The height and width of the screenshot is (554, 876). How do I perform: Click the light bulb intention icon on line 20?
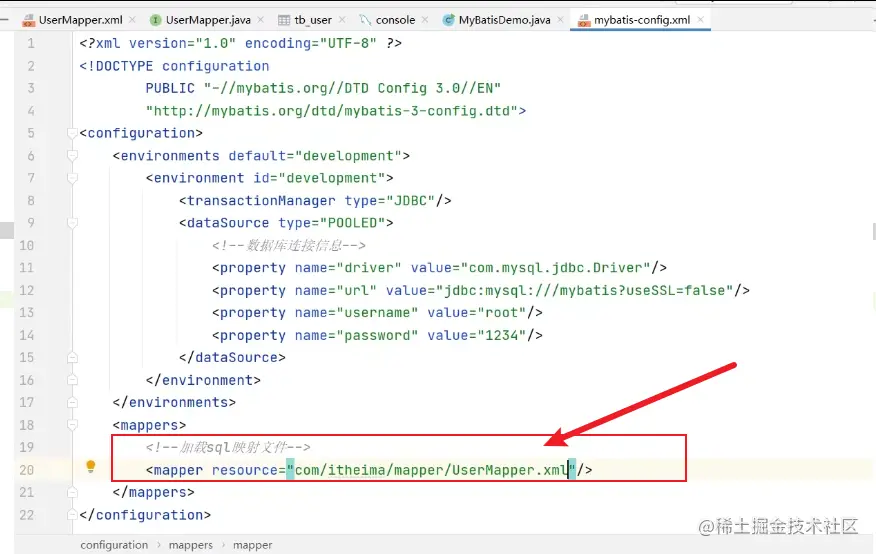[91, 466]
